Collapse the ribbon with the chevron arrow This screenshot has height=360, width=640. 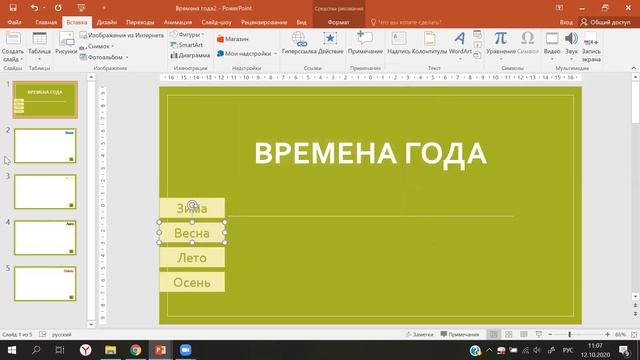click(633, 68)
